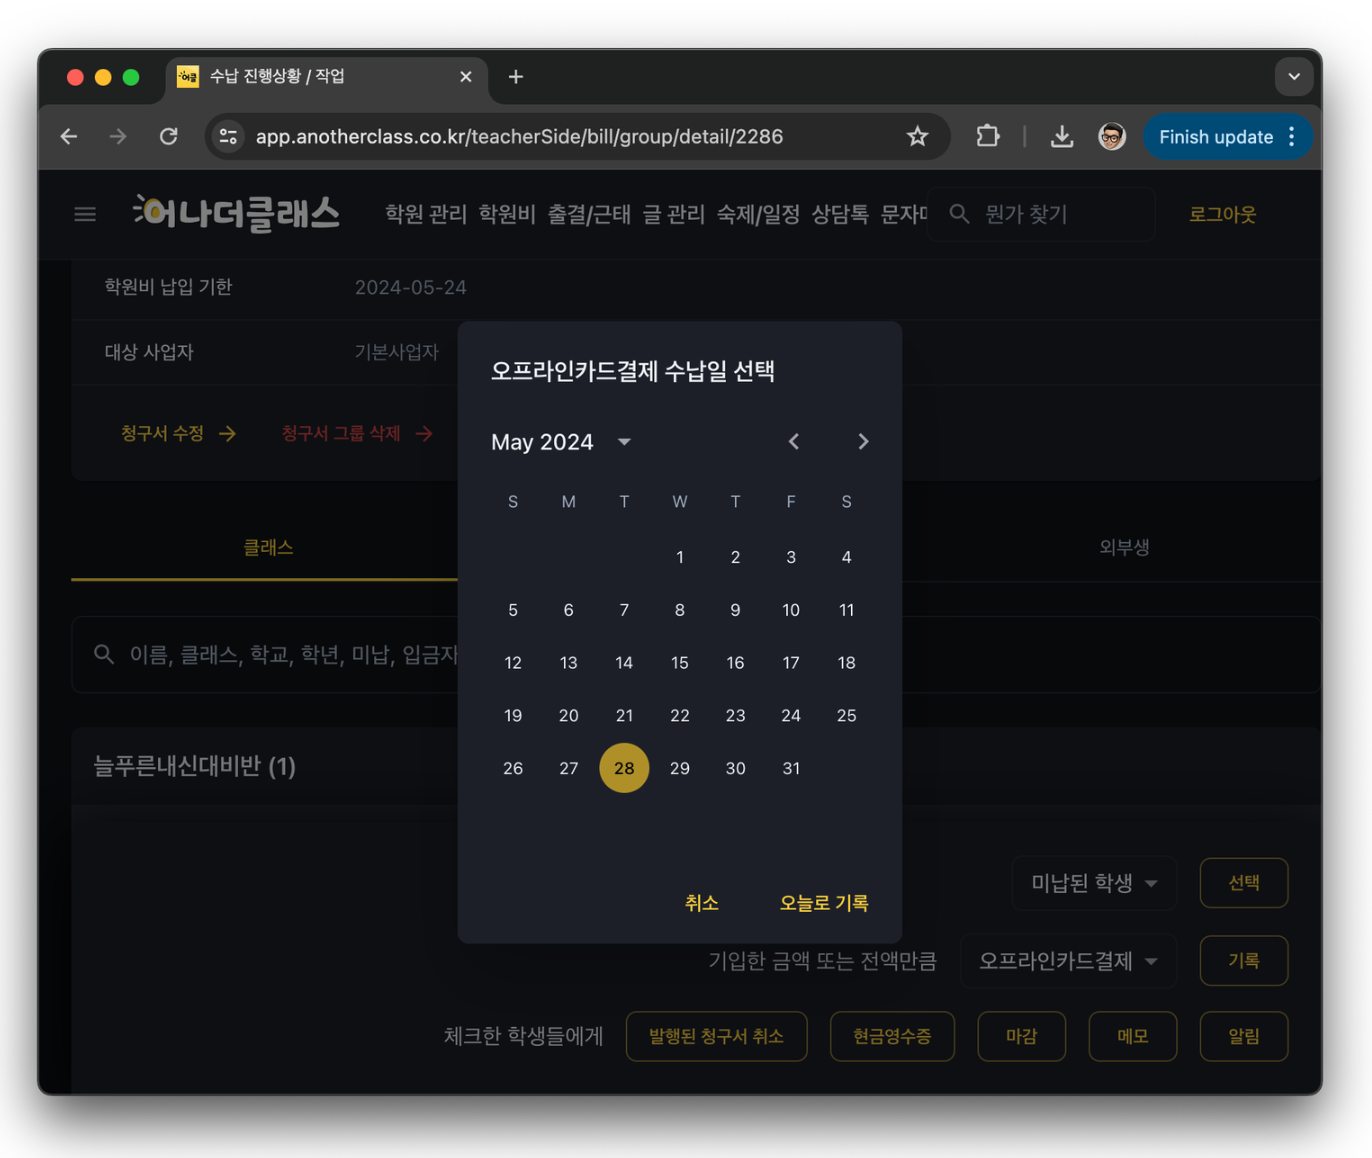The width and height of the screenshot is (1372, 1158).
Task: Click 취소 to cancel date selection
Action: click(702, 903)
